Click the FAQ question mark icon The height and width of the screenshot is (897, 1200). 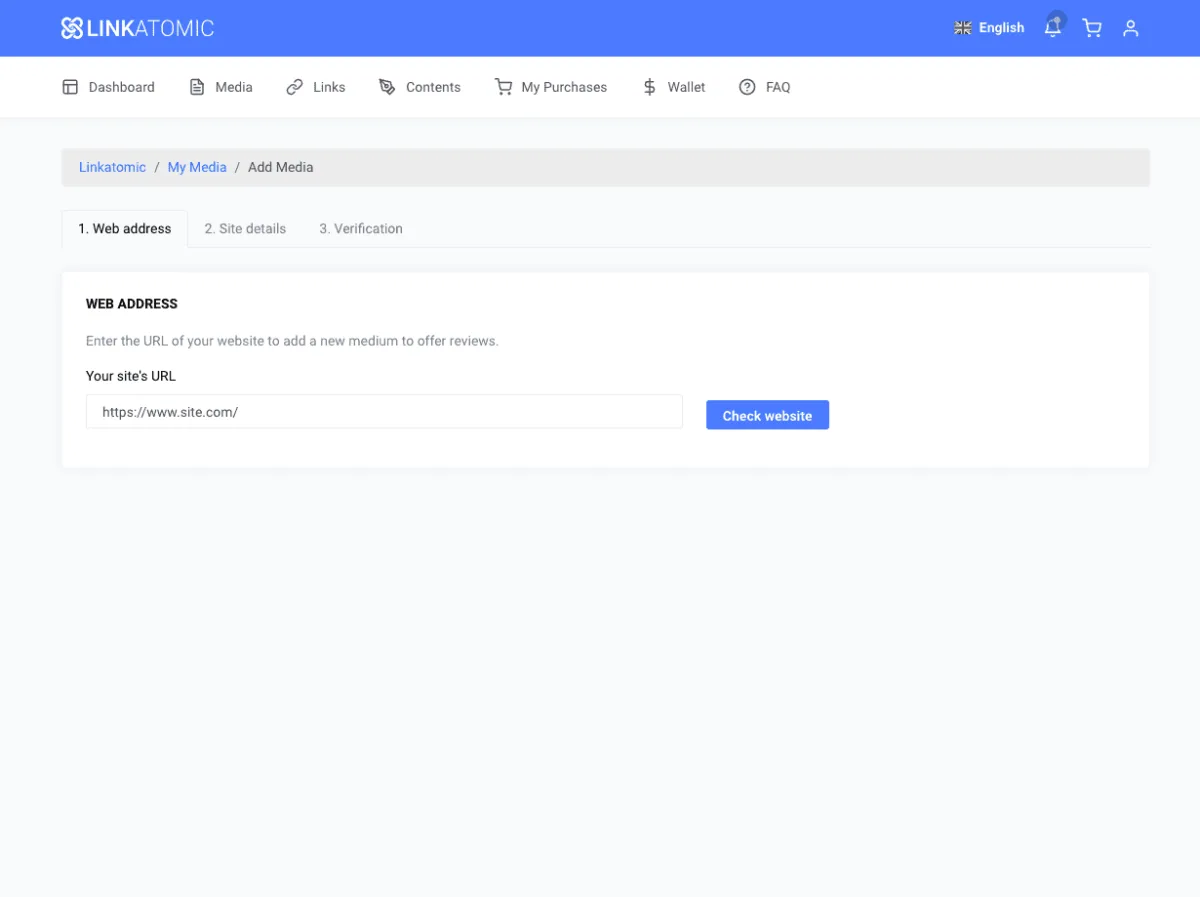click(x=747, y=87)
